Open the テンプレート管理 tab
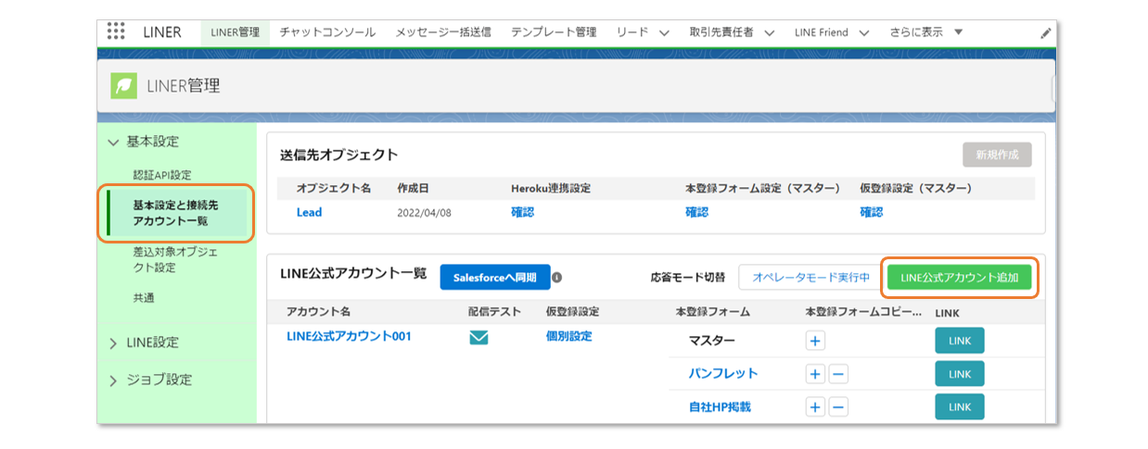The width and height of the screenshot is (1148, 449). coord(554,32)
